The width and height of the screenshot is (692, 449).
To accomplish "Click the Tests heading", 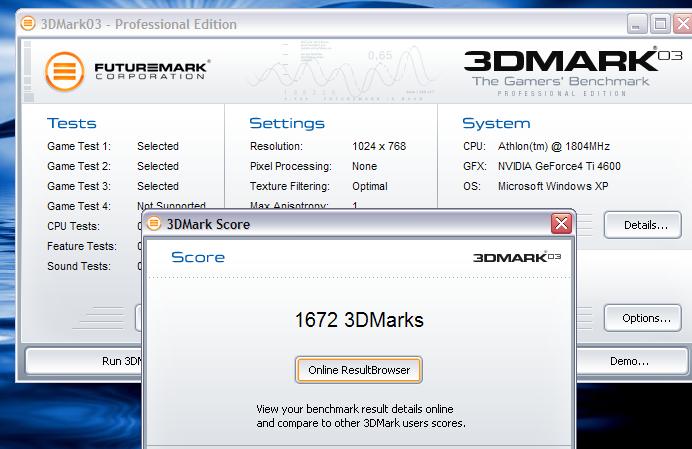I will (x=71, y=123).
